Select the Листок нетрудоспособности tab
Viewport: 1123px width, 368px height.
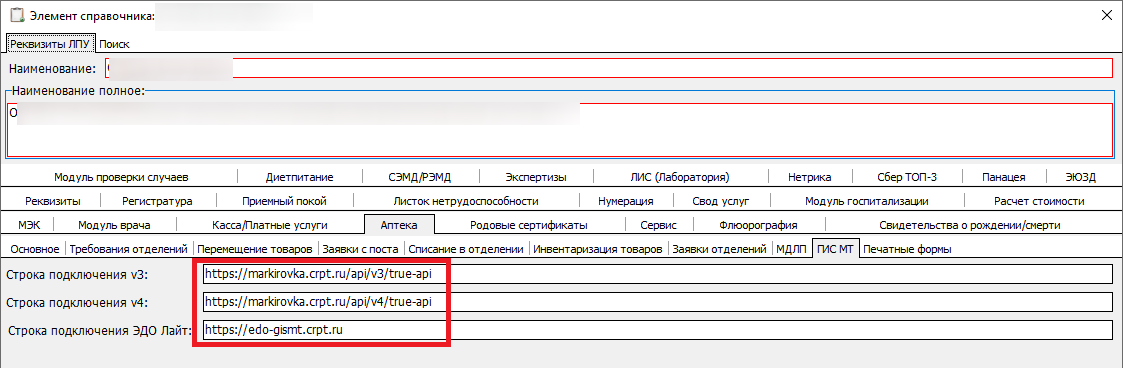[466, 201]
